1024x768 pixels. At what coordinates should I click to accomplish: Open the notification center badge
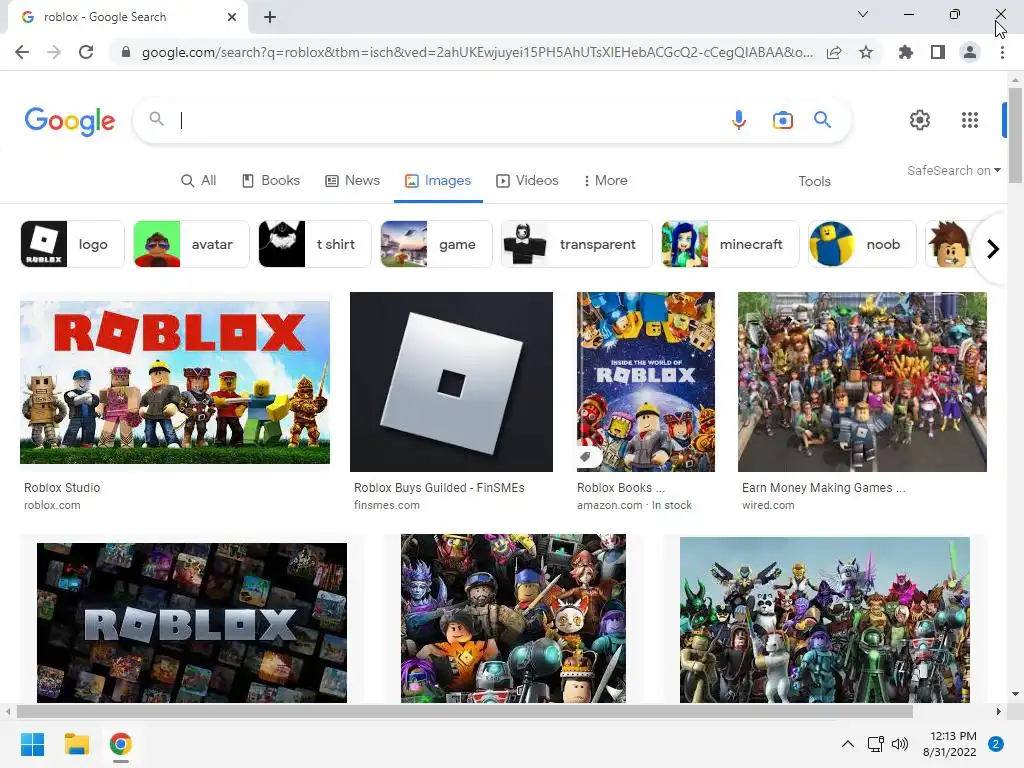tap(996, 744)
